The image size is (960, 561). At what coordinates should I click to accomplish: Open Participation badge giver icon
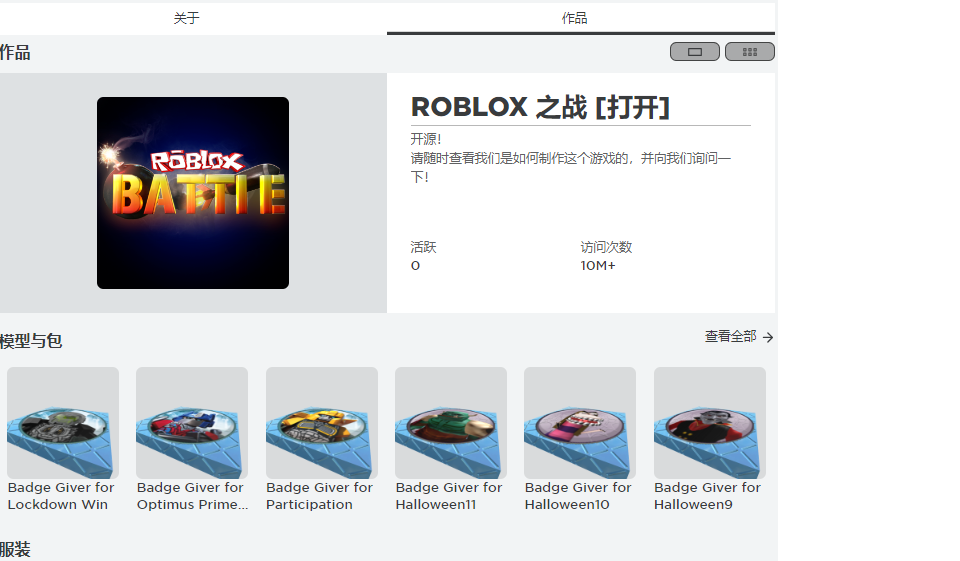point(321,423)
